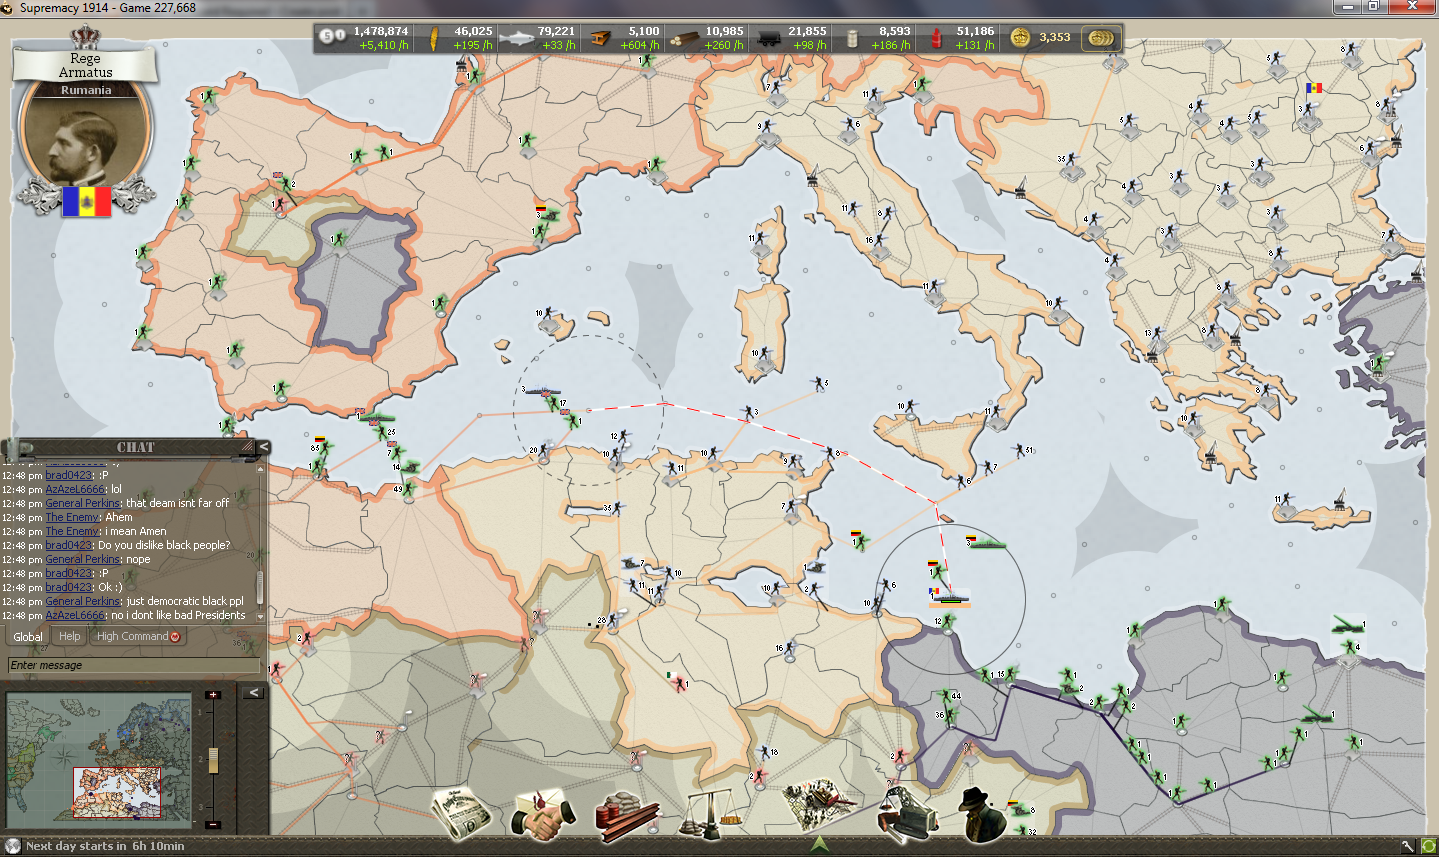
Task: Click the globe icon beside day timer
Action: (x=13, y=846)
